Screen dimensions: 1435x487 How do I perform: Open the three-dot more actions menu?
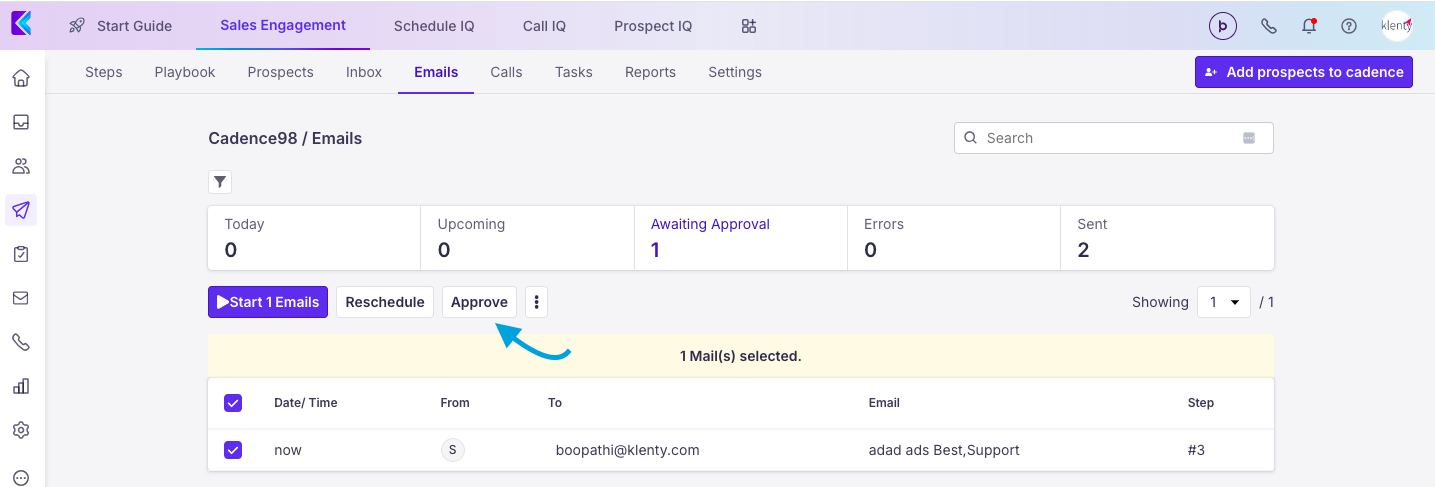pos(537,302)
